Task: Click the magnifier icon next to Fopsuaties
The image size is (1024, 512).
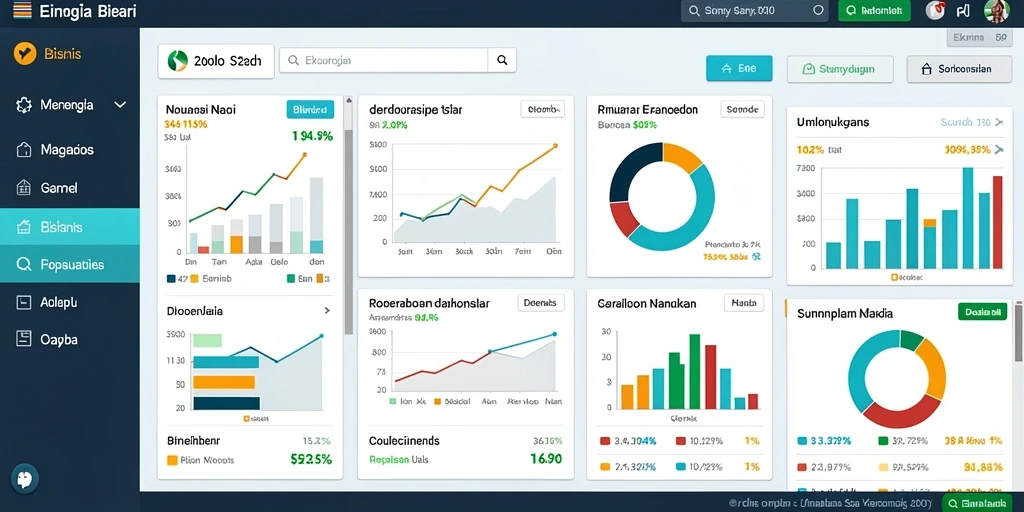Action: click(x=24, y=264)
